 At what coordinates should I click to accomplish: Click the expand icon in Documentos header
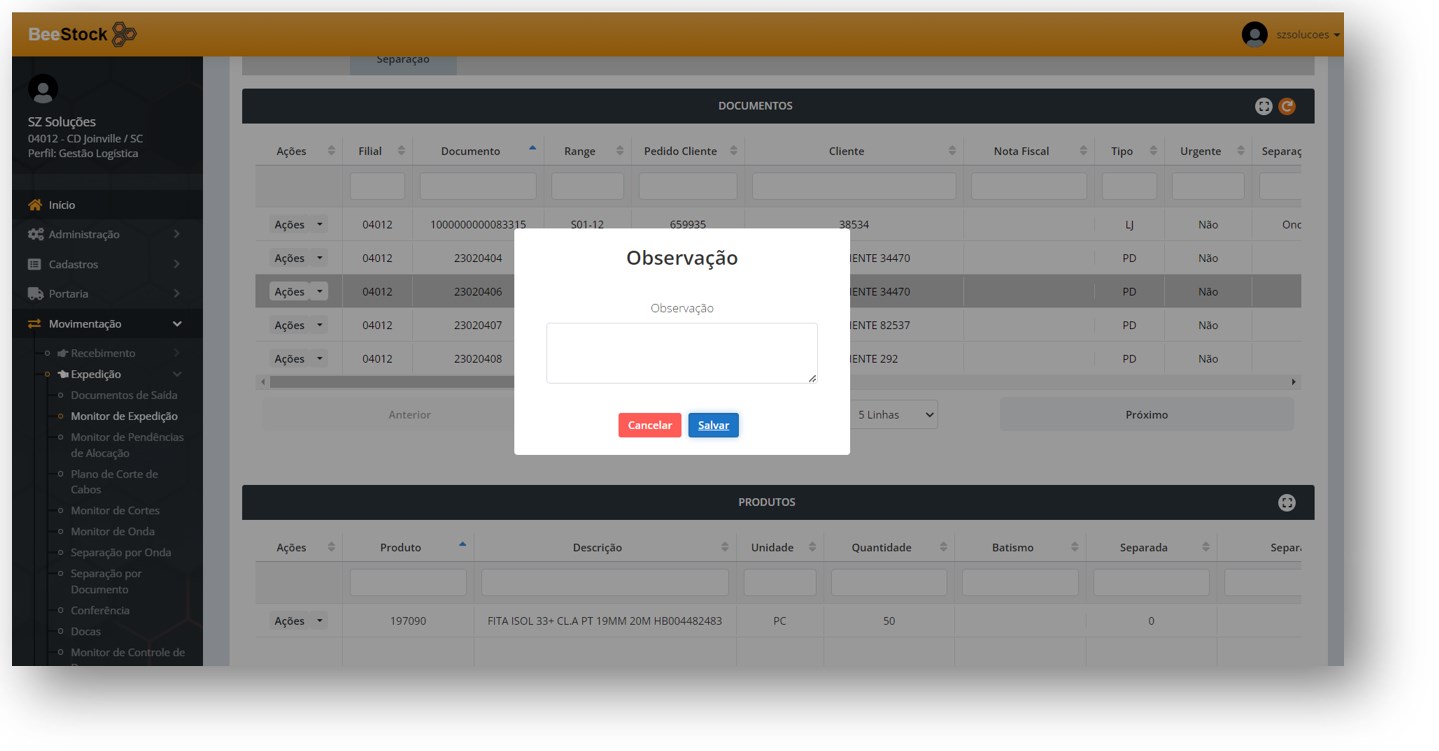1264,106
